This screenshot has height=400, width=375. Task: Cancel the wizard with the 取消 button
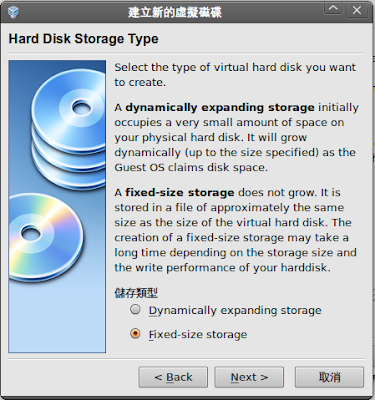pos(329,377)
